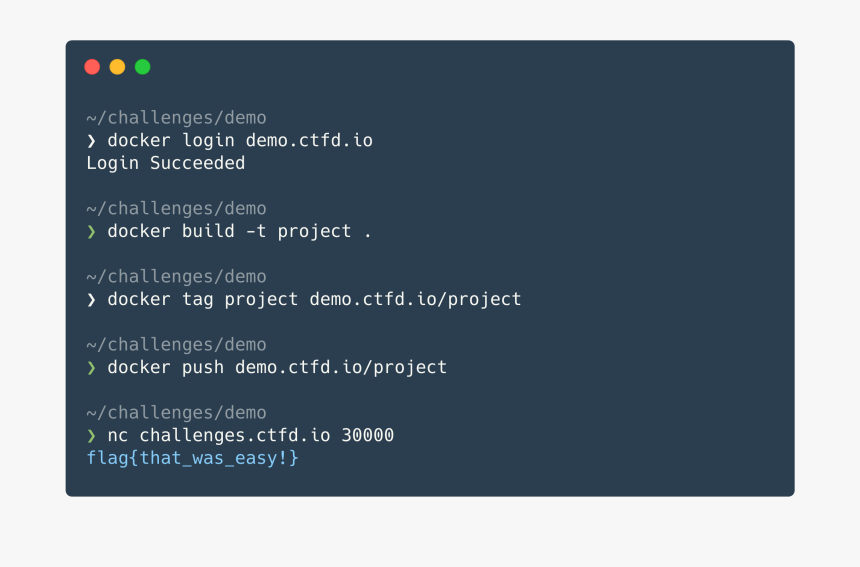Click challenges.ctfd.io in the nc command

point(235,435)
